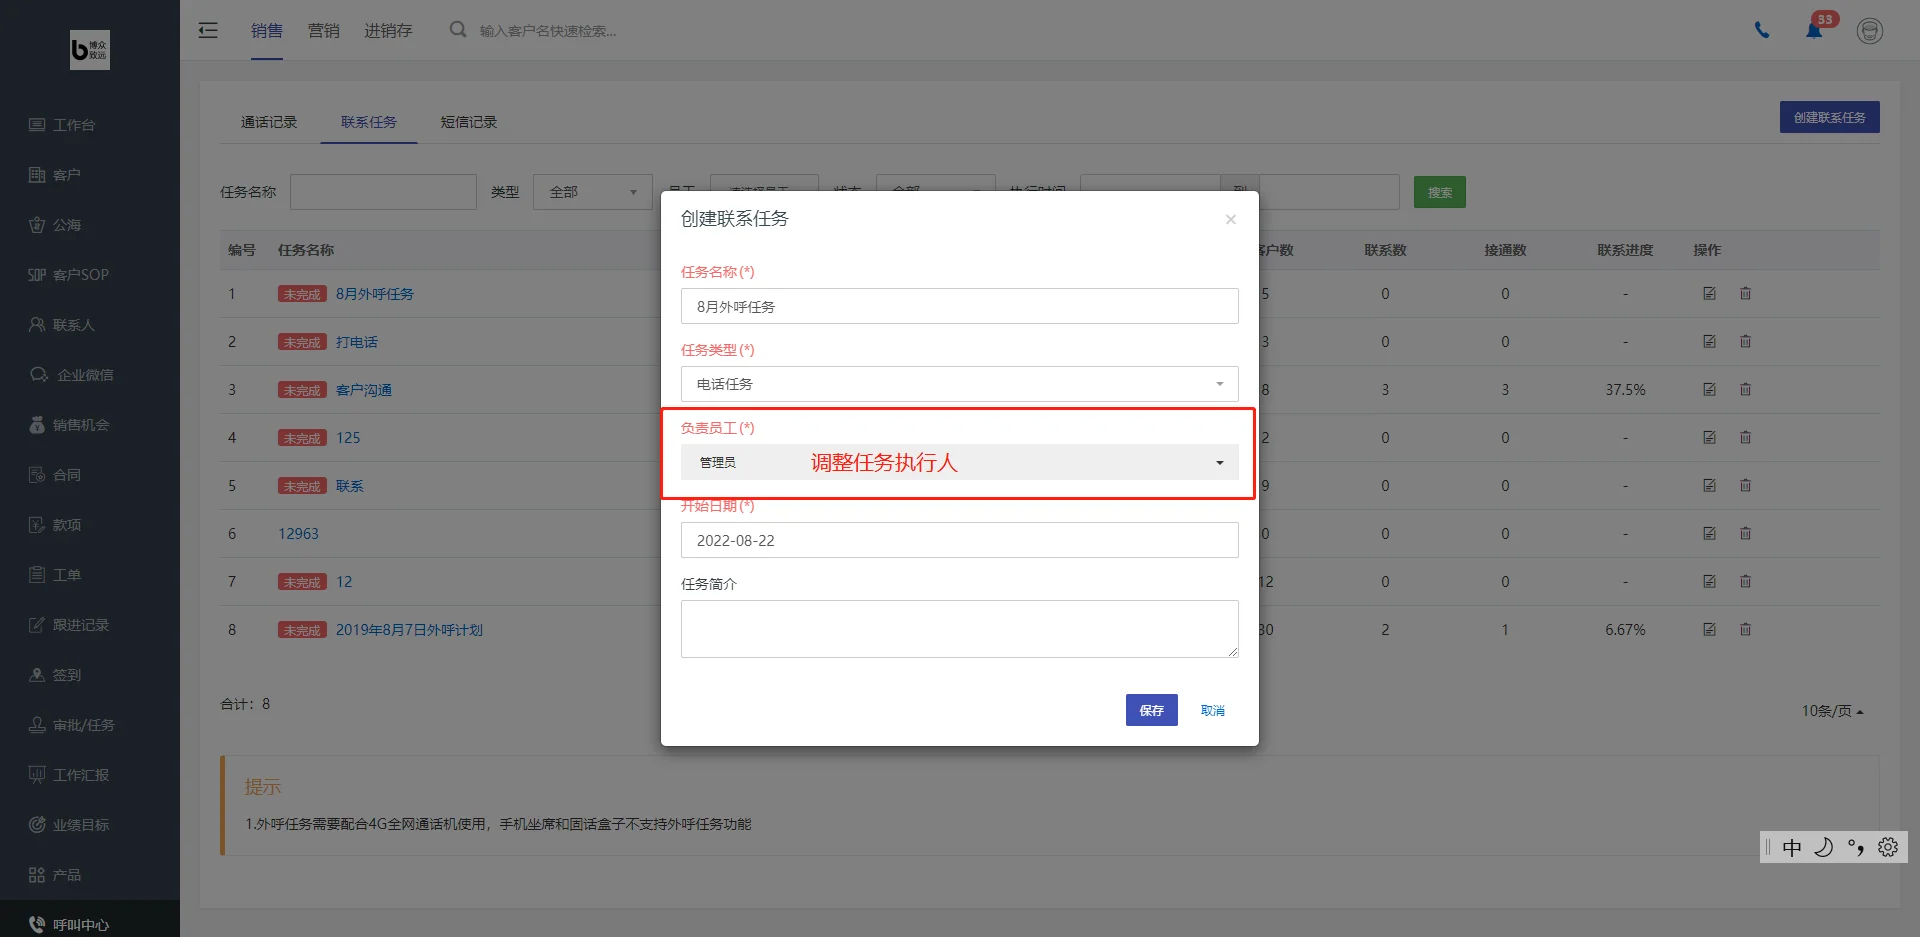
Task: Delete the 2019年8月7日外呼计划 row
Action: [x=1746, y=629]
